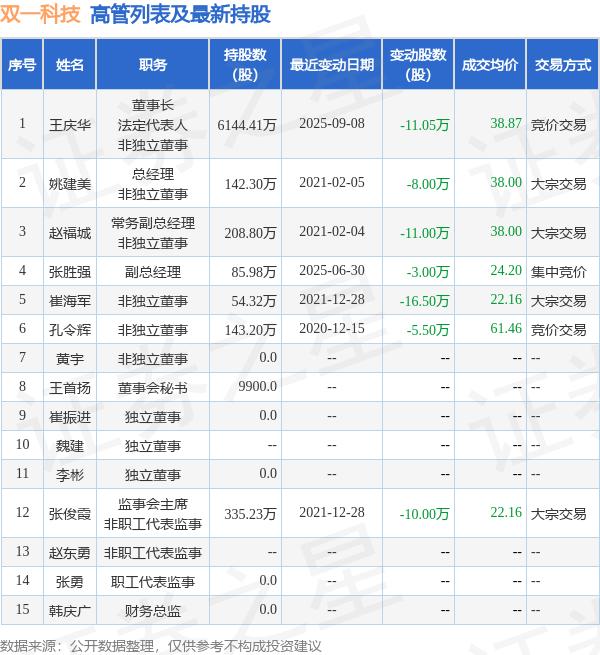Select the name 姚建美 in the table
Screen dimensions: 600x655
[70, 183]
